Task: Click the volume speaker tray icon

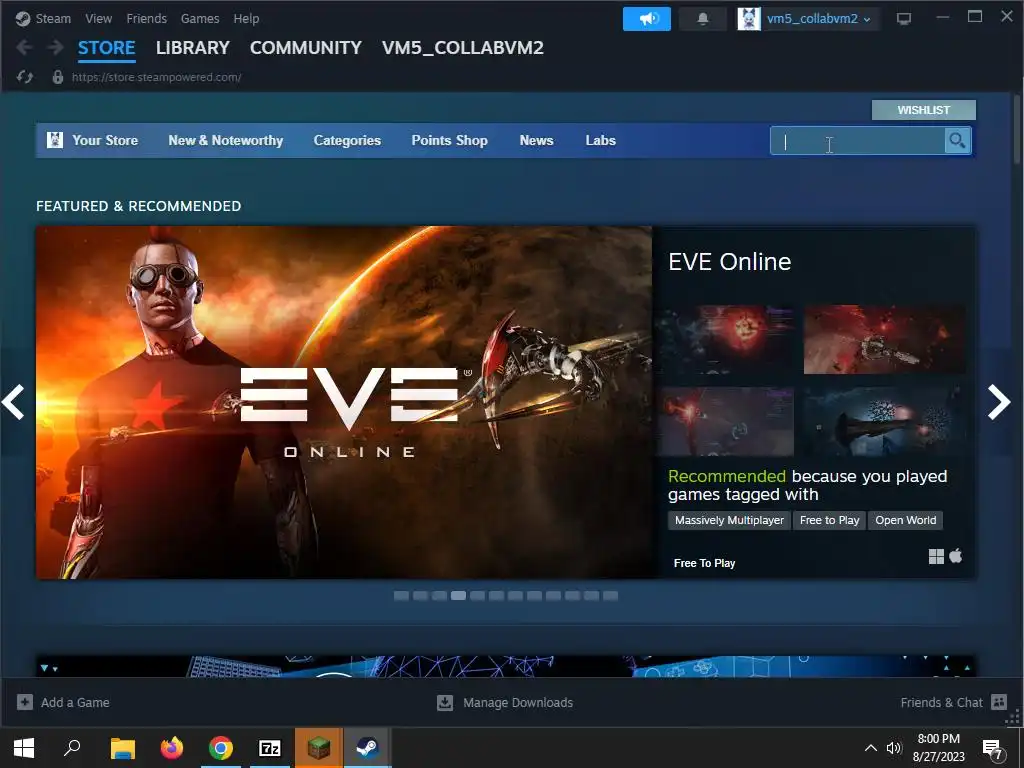Action: 894,748
